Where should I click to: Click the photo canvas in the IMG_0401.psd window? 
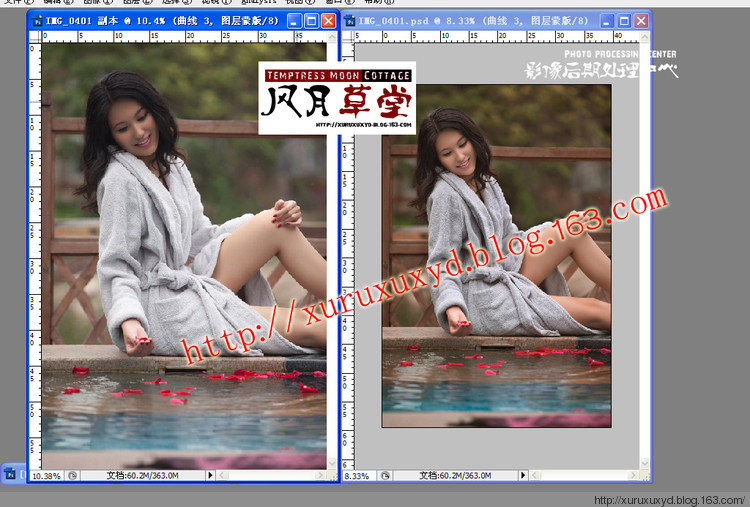point(496,256)
